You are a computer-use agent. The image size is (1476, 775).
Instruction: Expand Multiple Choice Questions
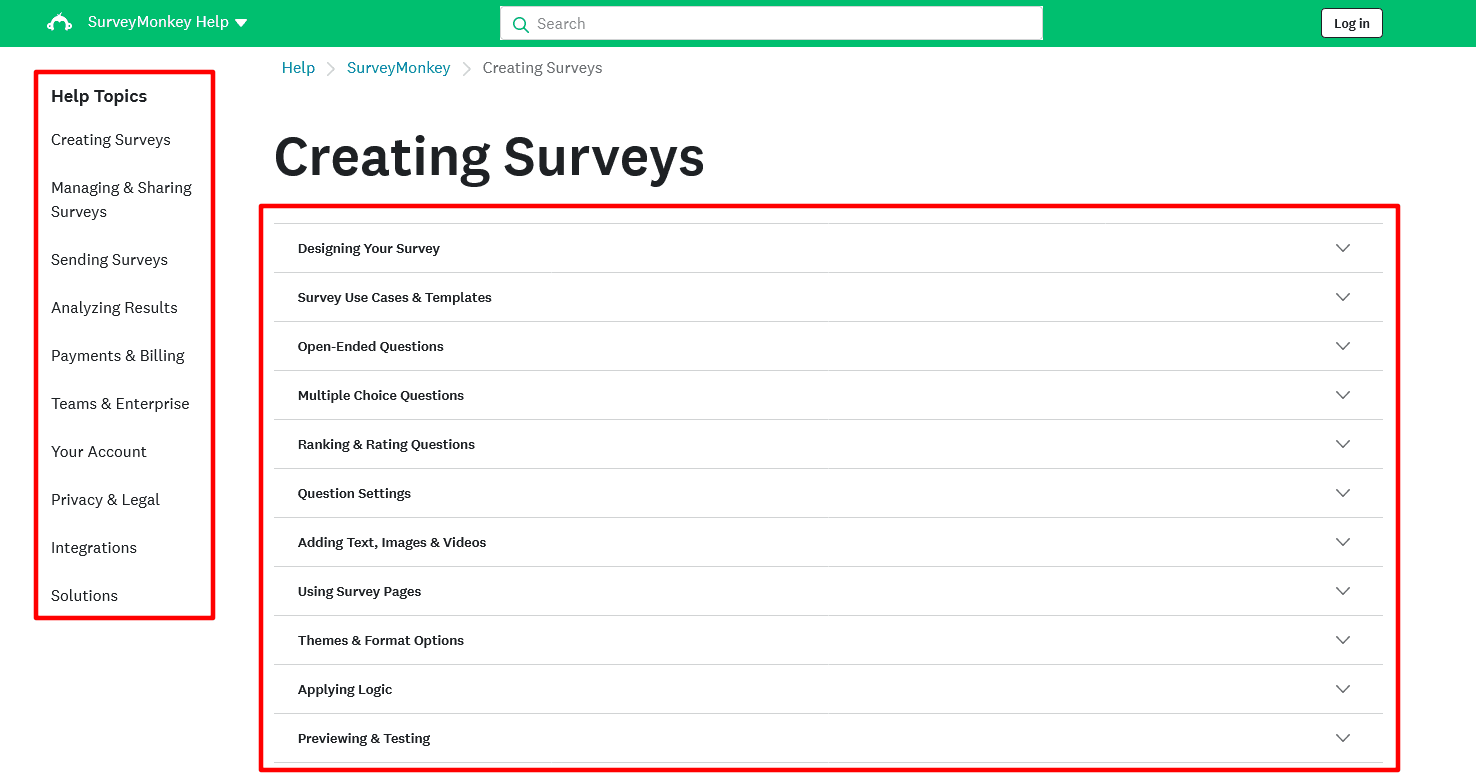pos(1343,394)
